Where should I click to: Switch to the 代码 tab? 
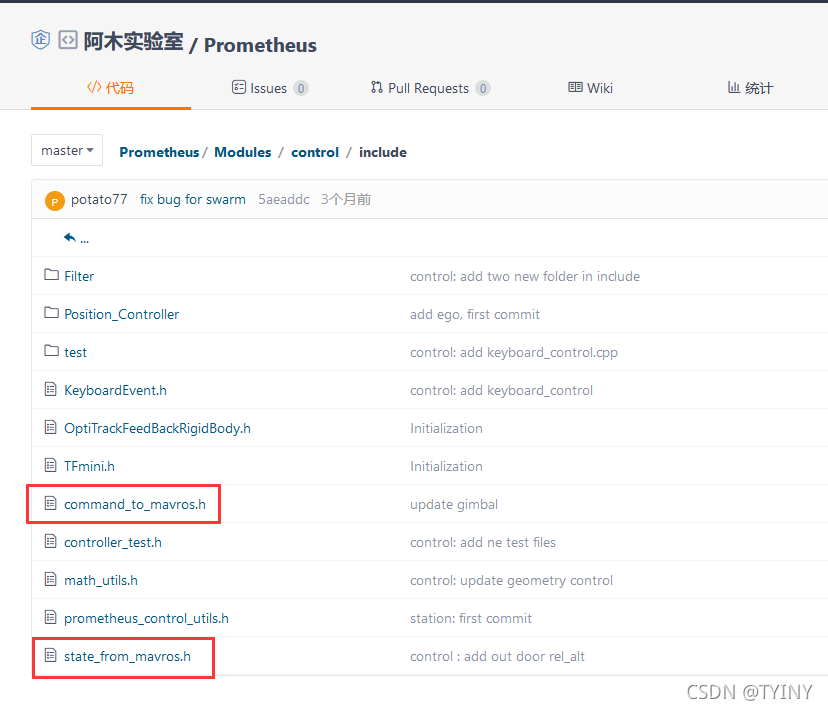tap(110, 88)
